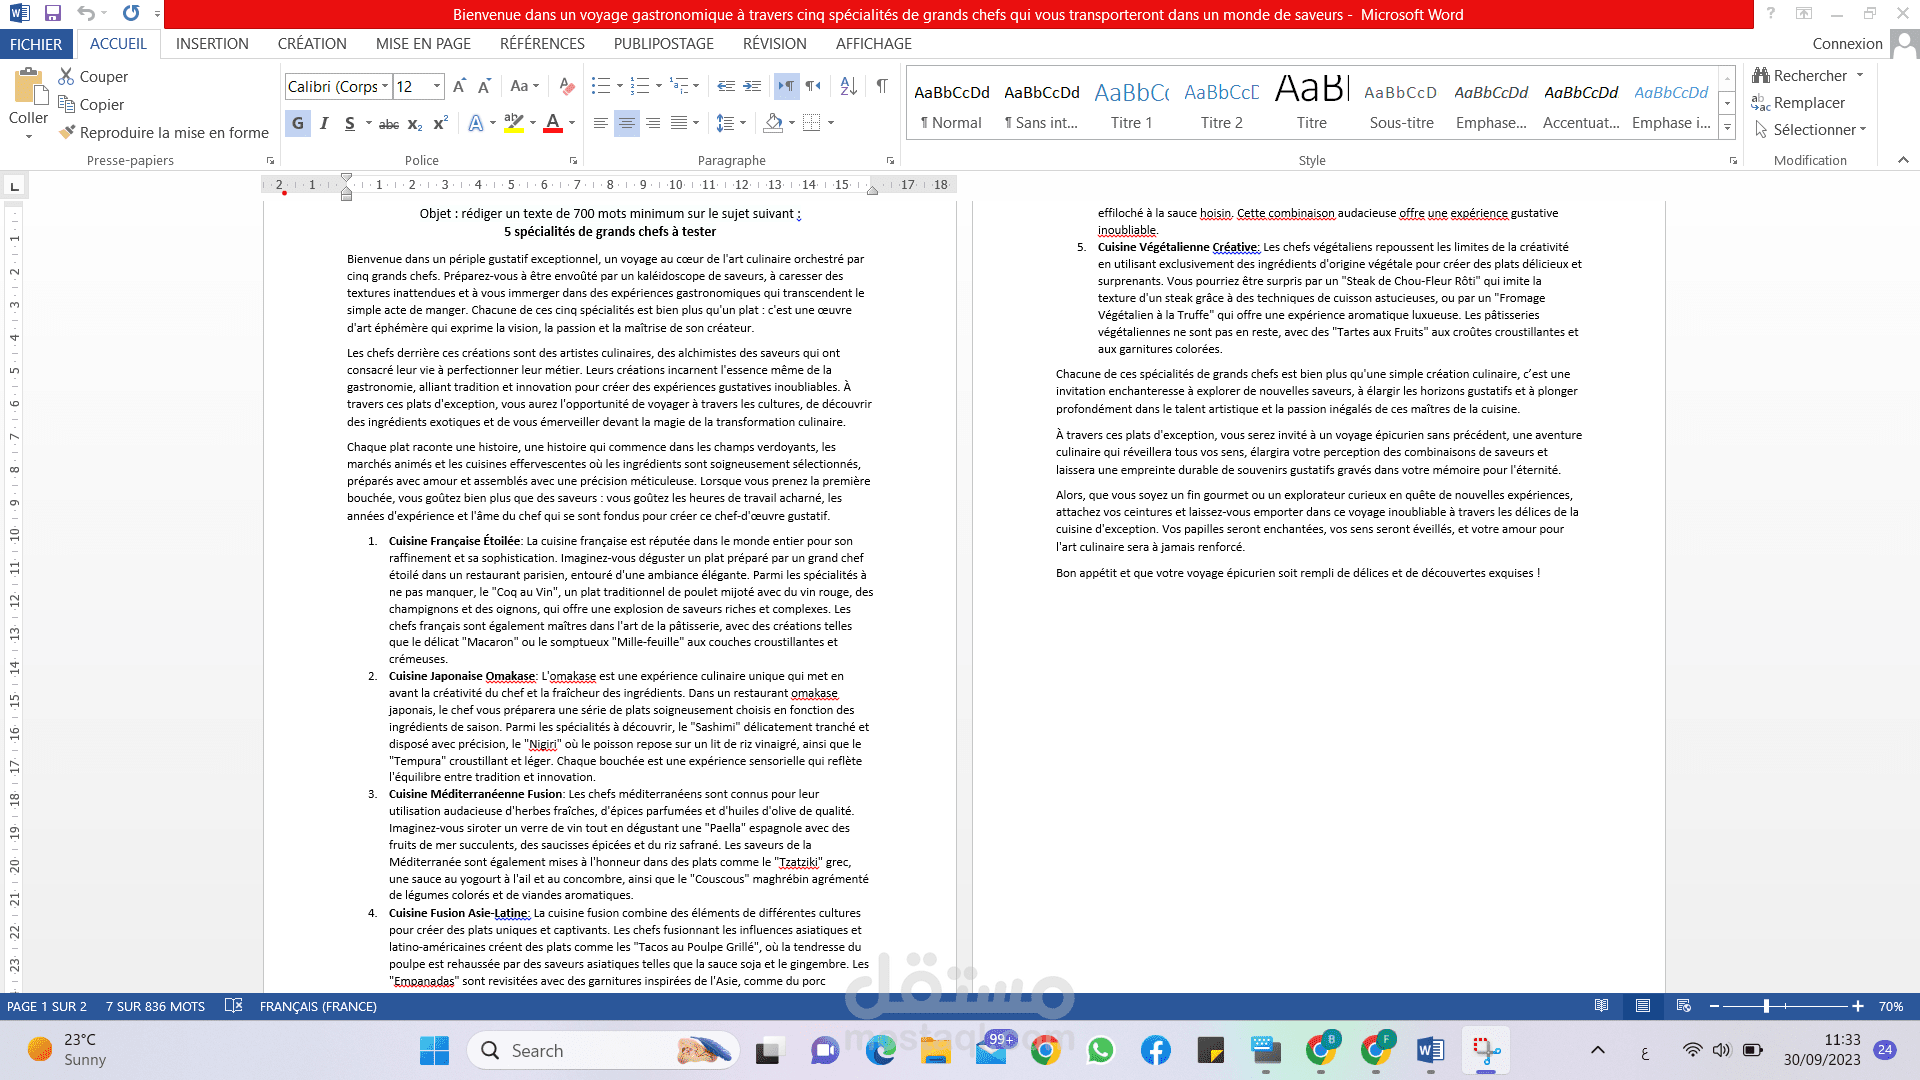Copy selection with Copier
The width and height of the screenshot is (1920, 1080).
pos(91,105)
